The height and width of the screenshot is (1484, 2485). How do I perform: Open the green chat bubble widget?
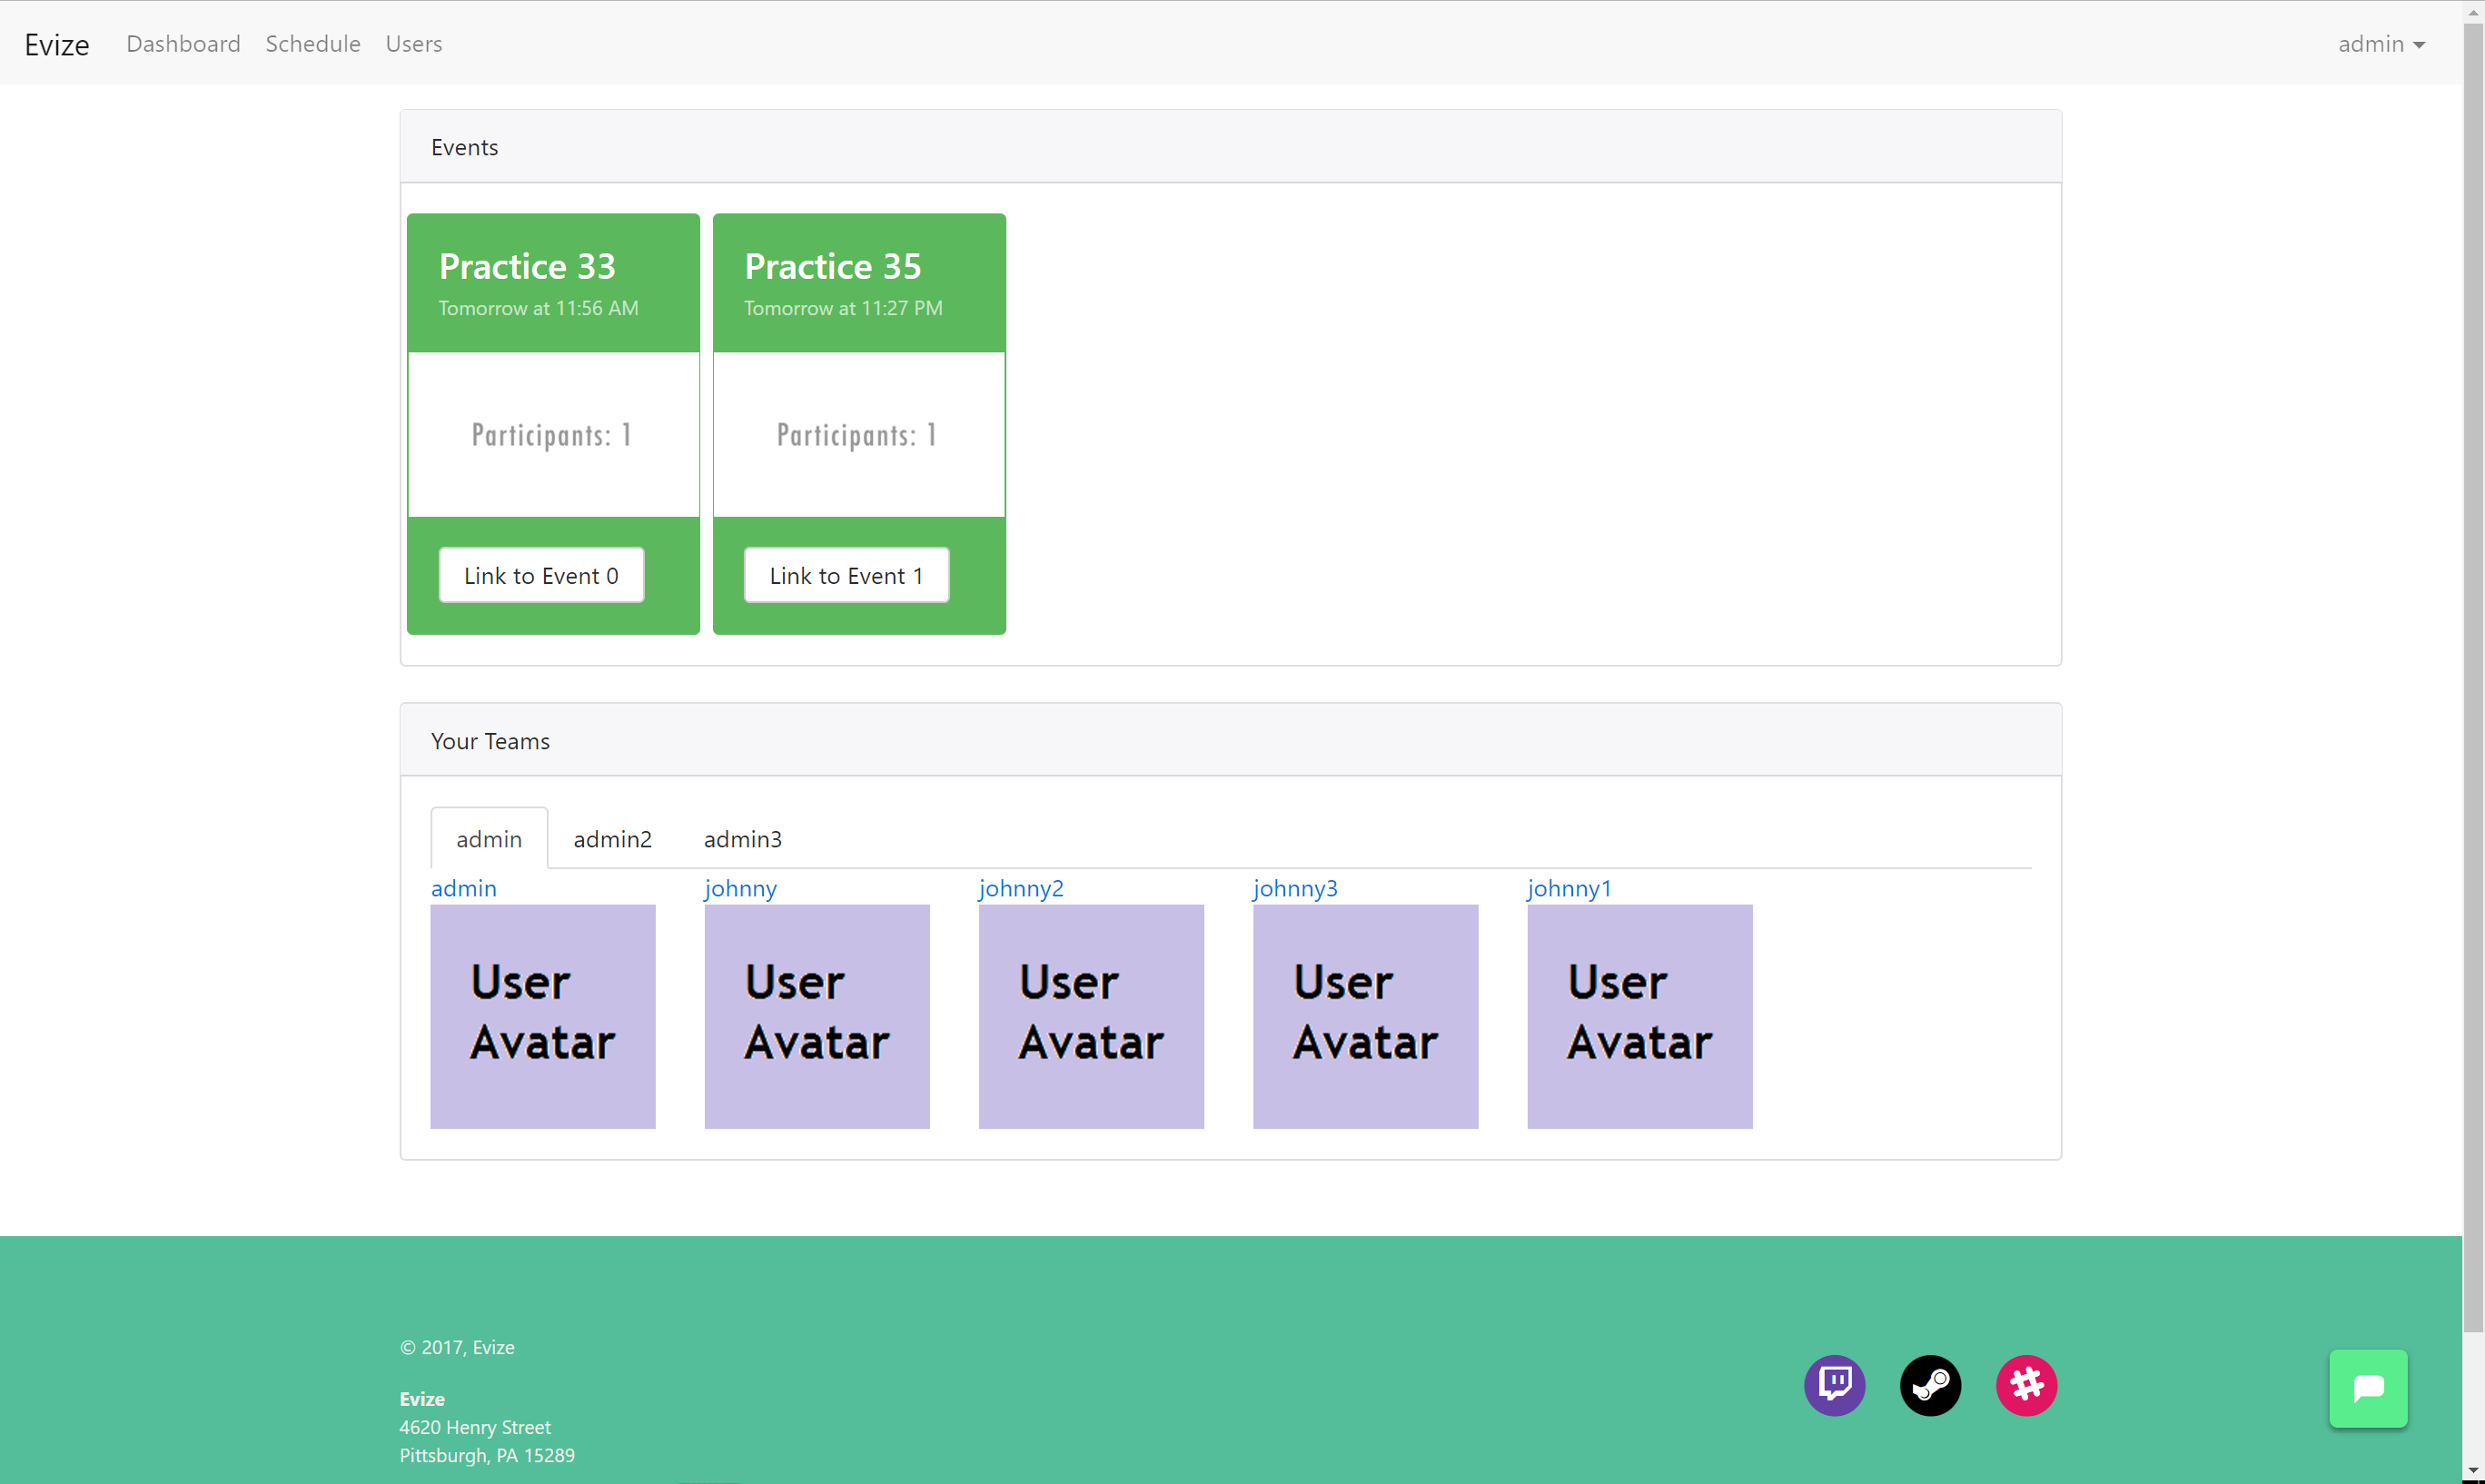click(2368, 1388)
